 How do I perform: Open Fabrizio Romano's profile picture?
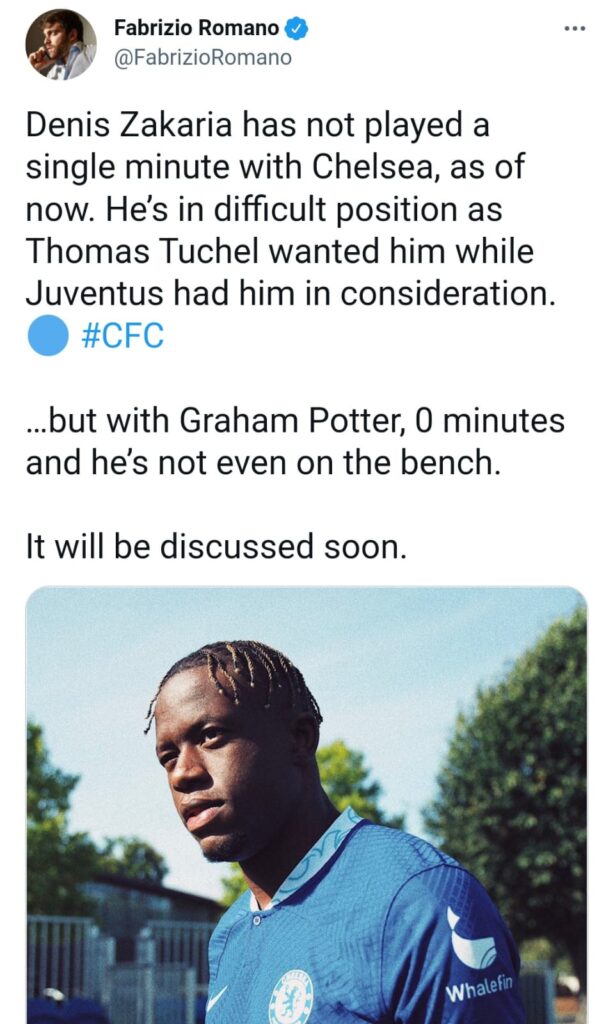coord(61,43)
